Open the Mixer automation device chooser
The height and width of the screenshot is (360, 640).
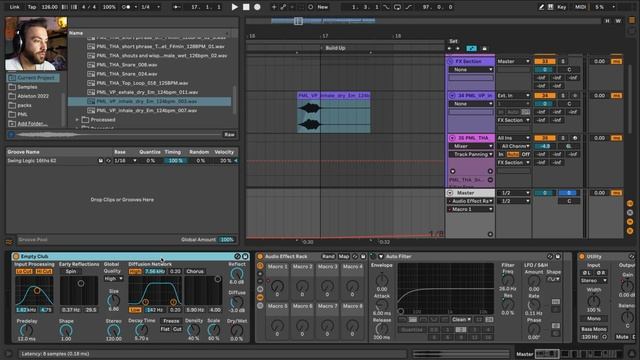(471, 146)
